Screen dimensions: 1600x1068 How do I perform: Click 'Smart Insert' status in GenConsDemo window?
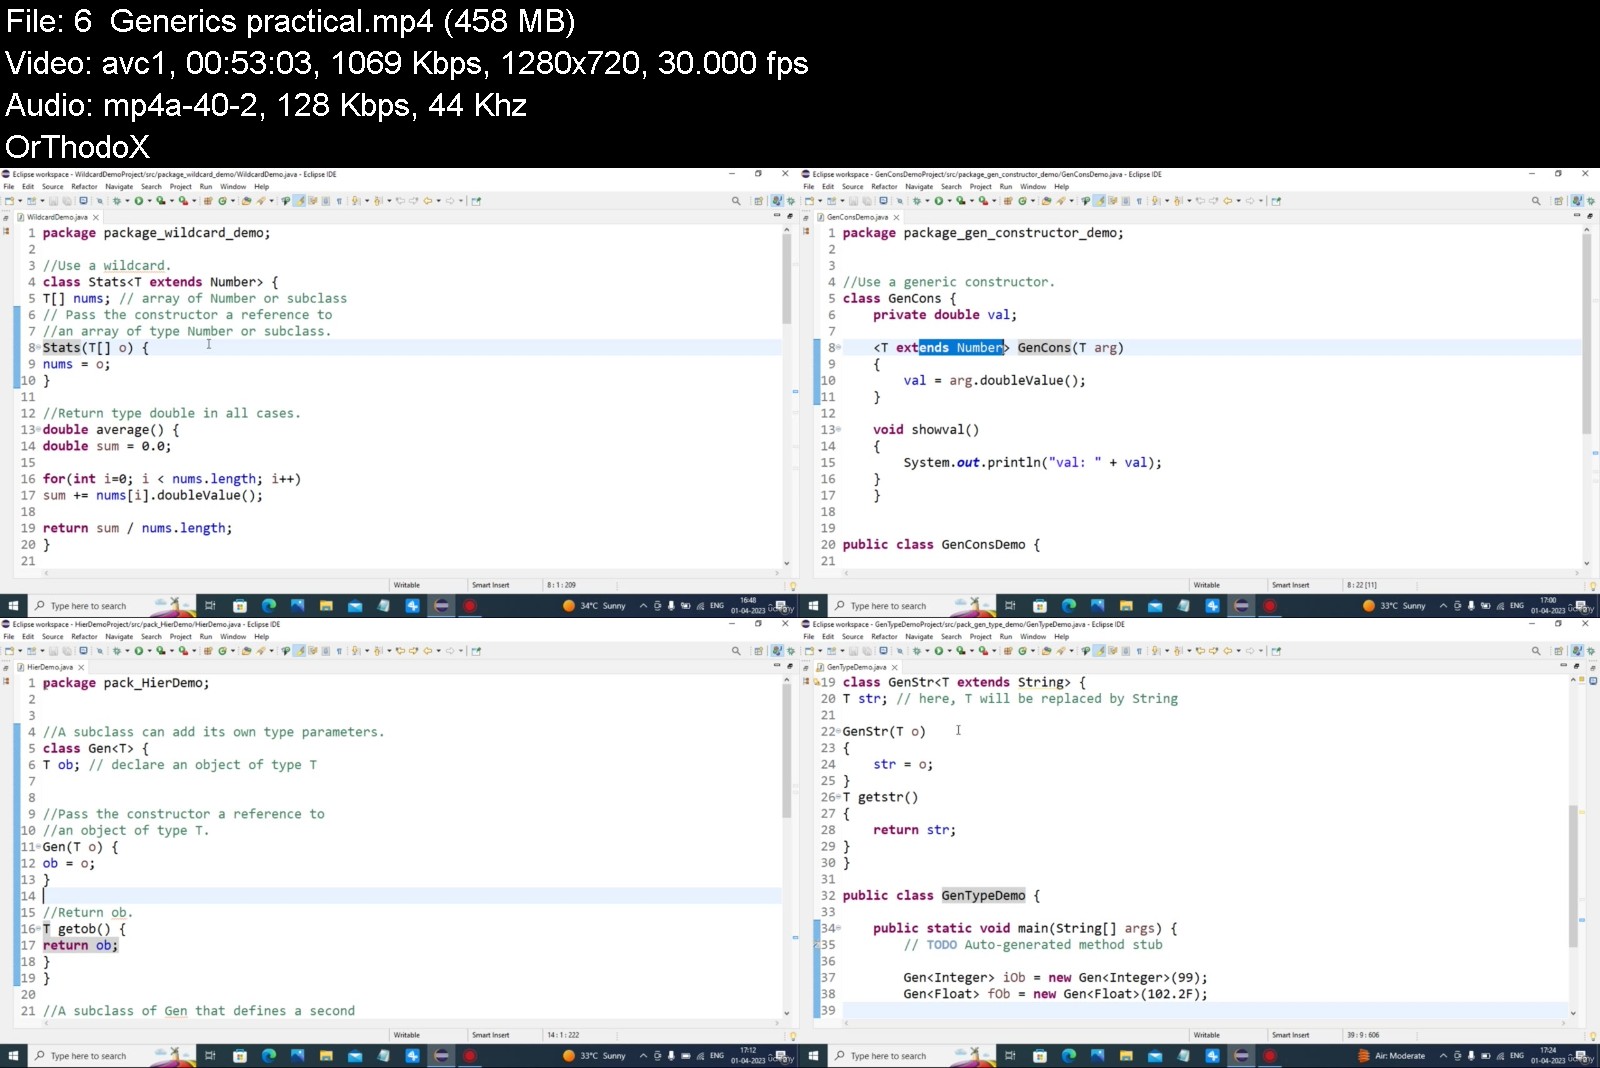[x=1291, y=585]
